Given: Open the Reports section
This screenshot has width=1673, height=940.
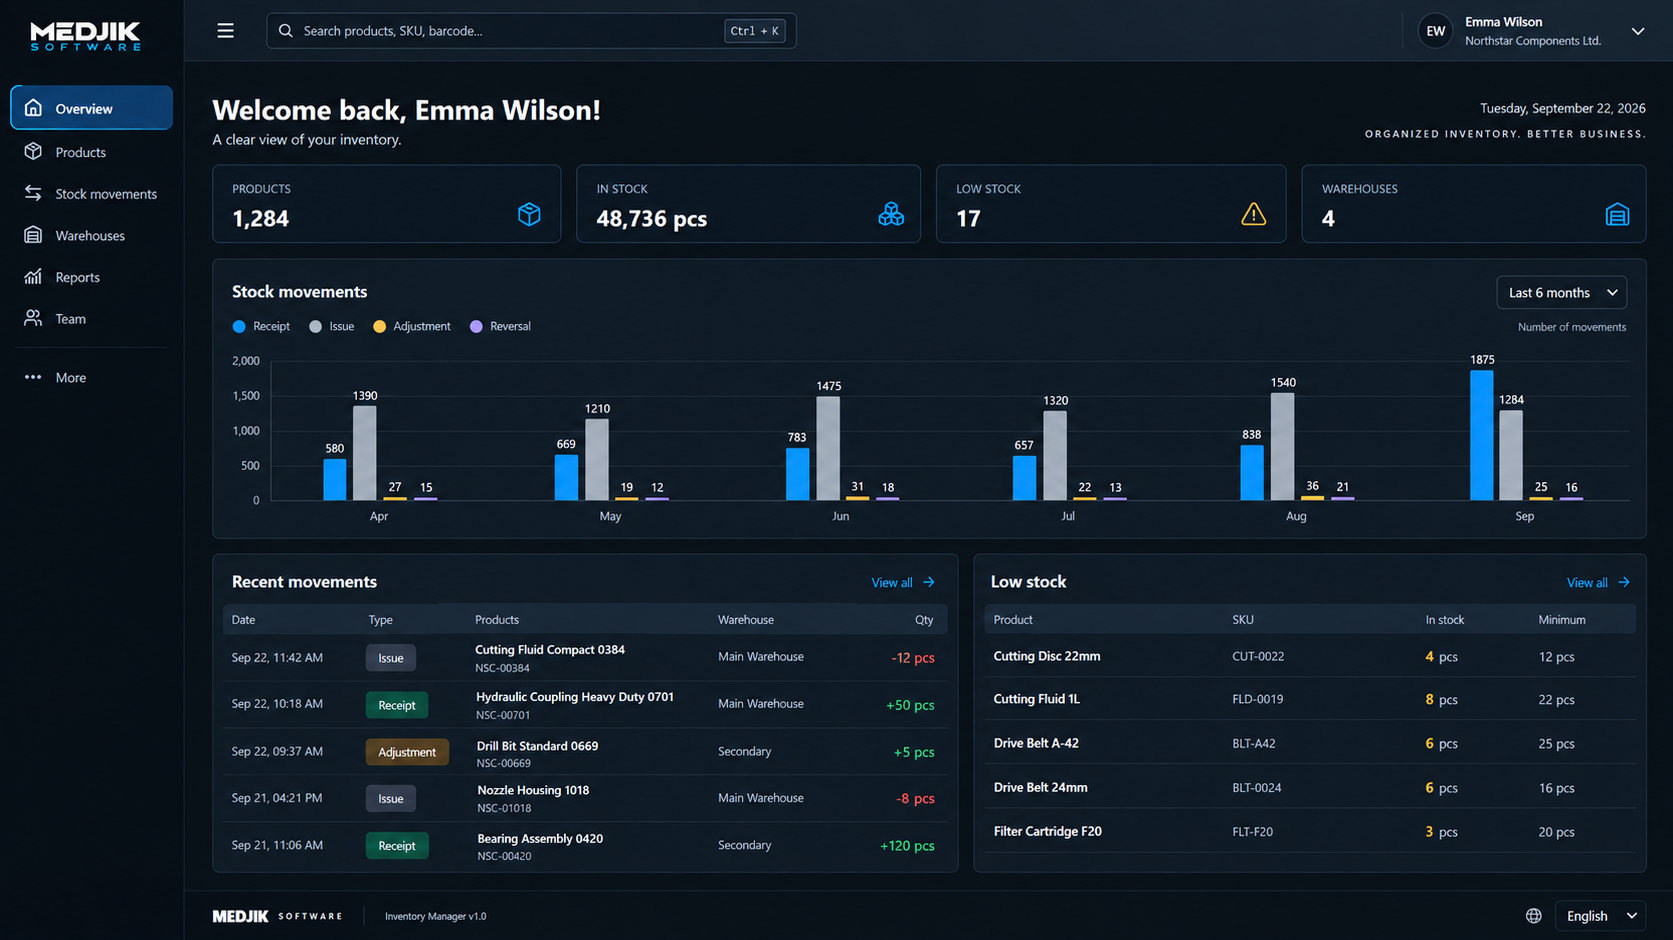Looking at the screenshot, I should click(91, 277).
